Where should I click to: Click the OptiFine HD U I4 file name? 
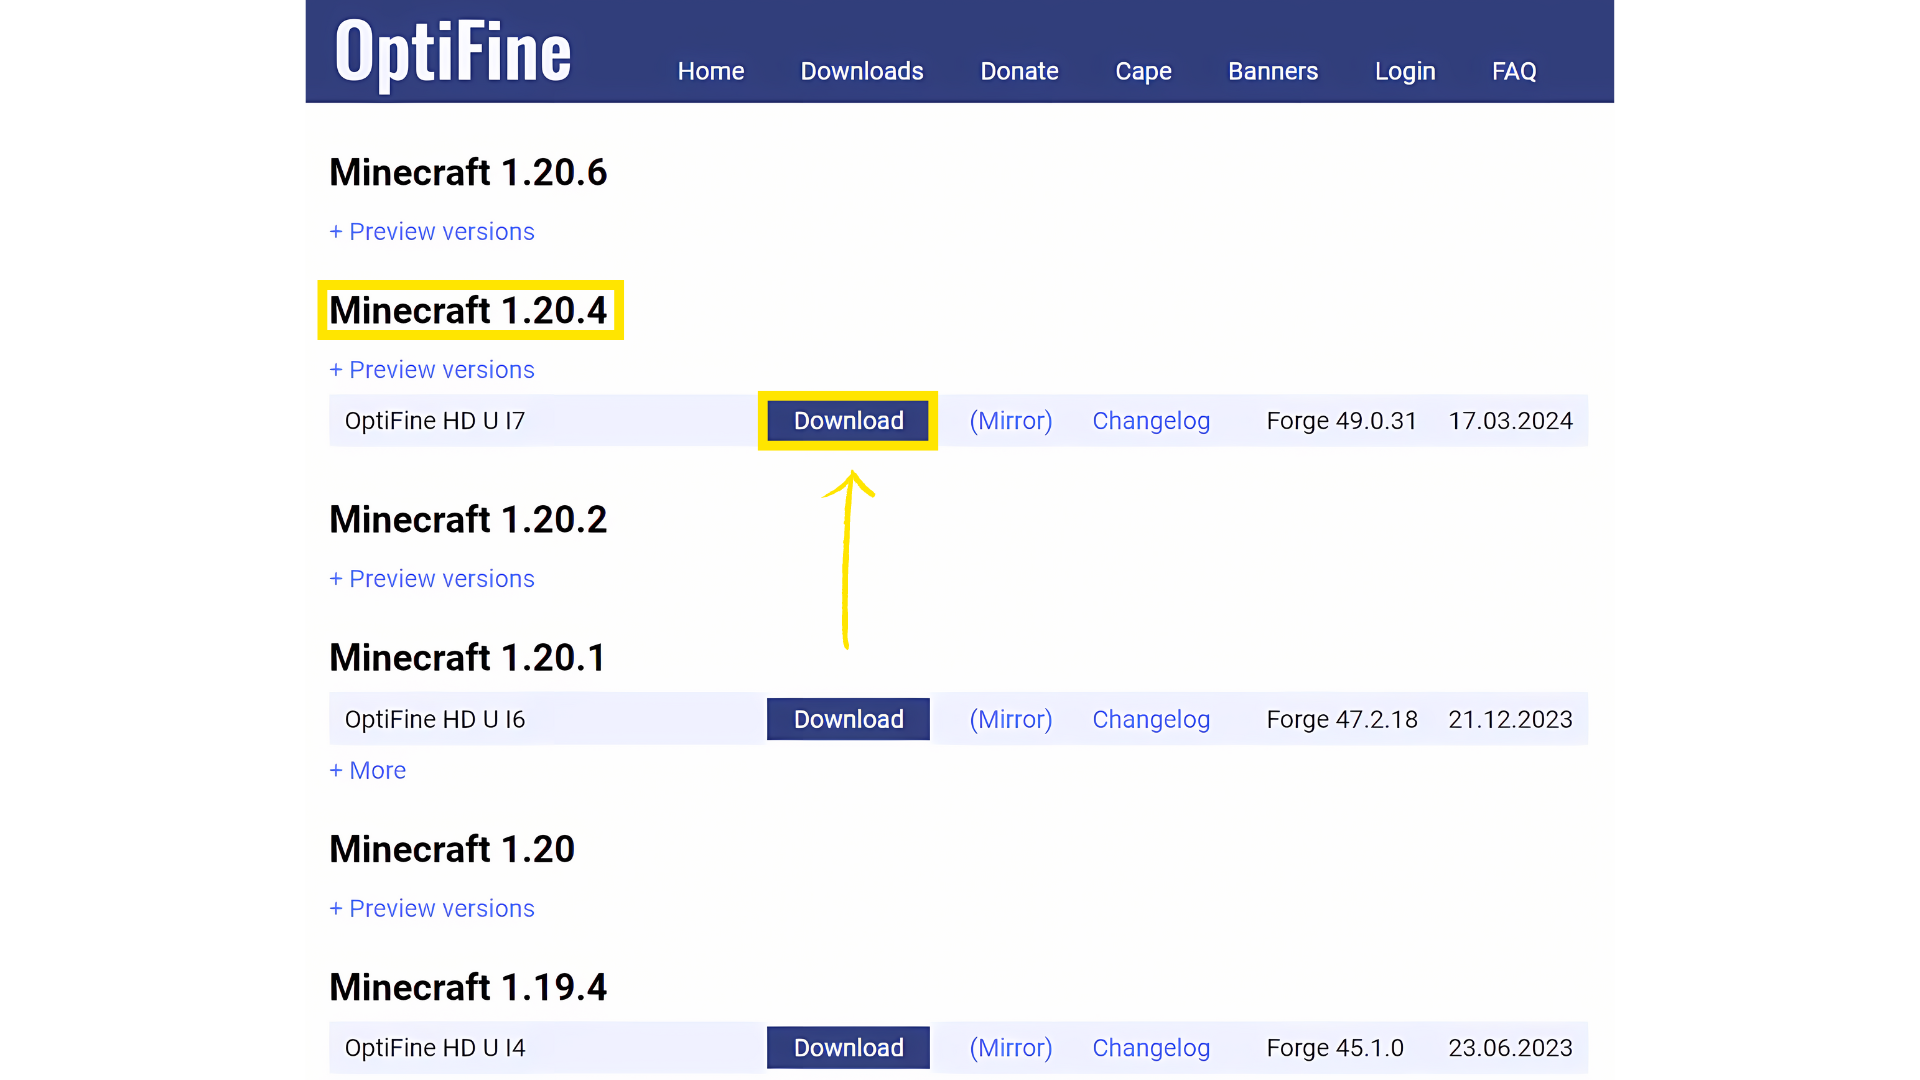435,1047
